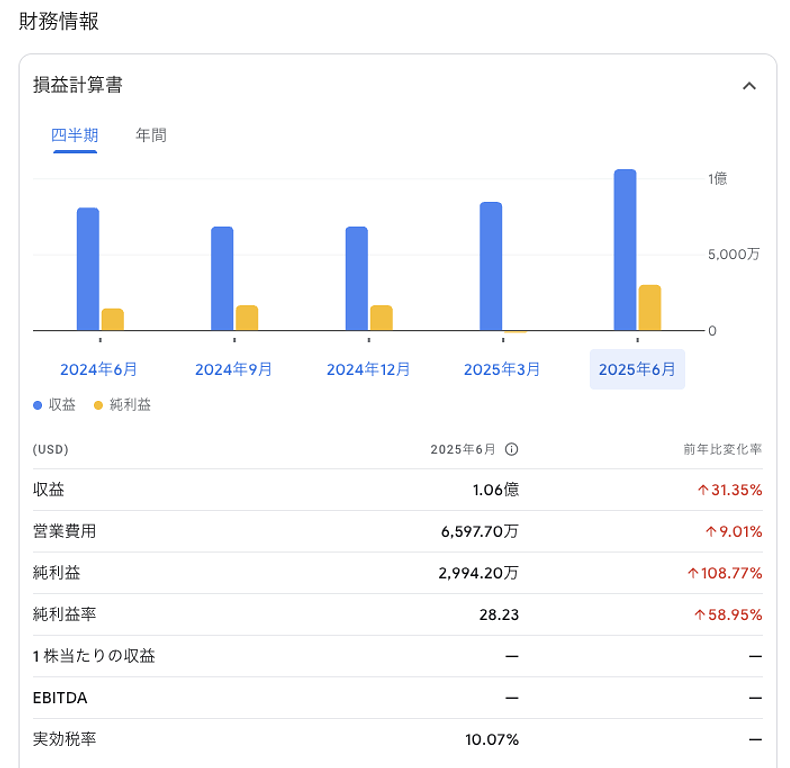Choose the 2024年12月 quarter
This screenshot has width=790, height=768.
tap(368, 369)
